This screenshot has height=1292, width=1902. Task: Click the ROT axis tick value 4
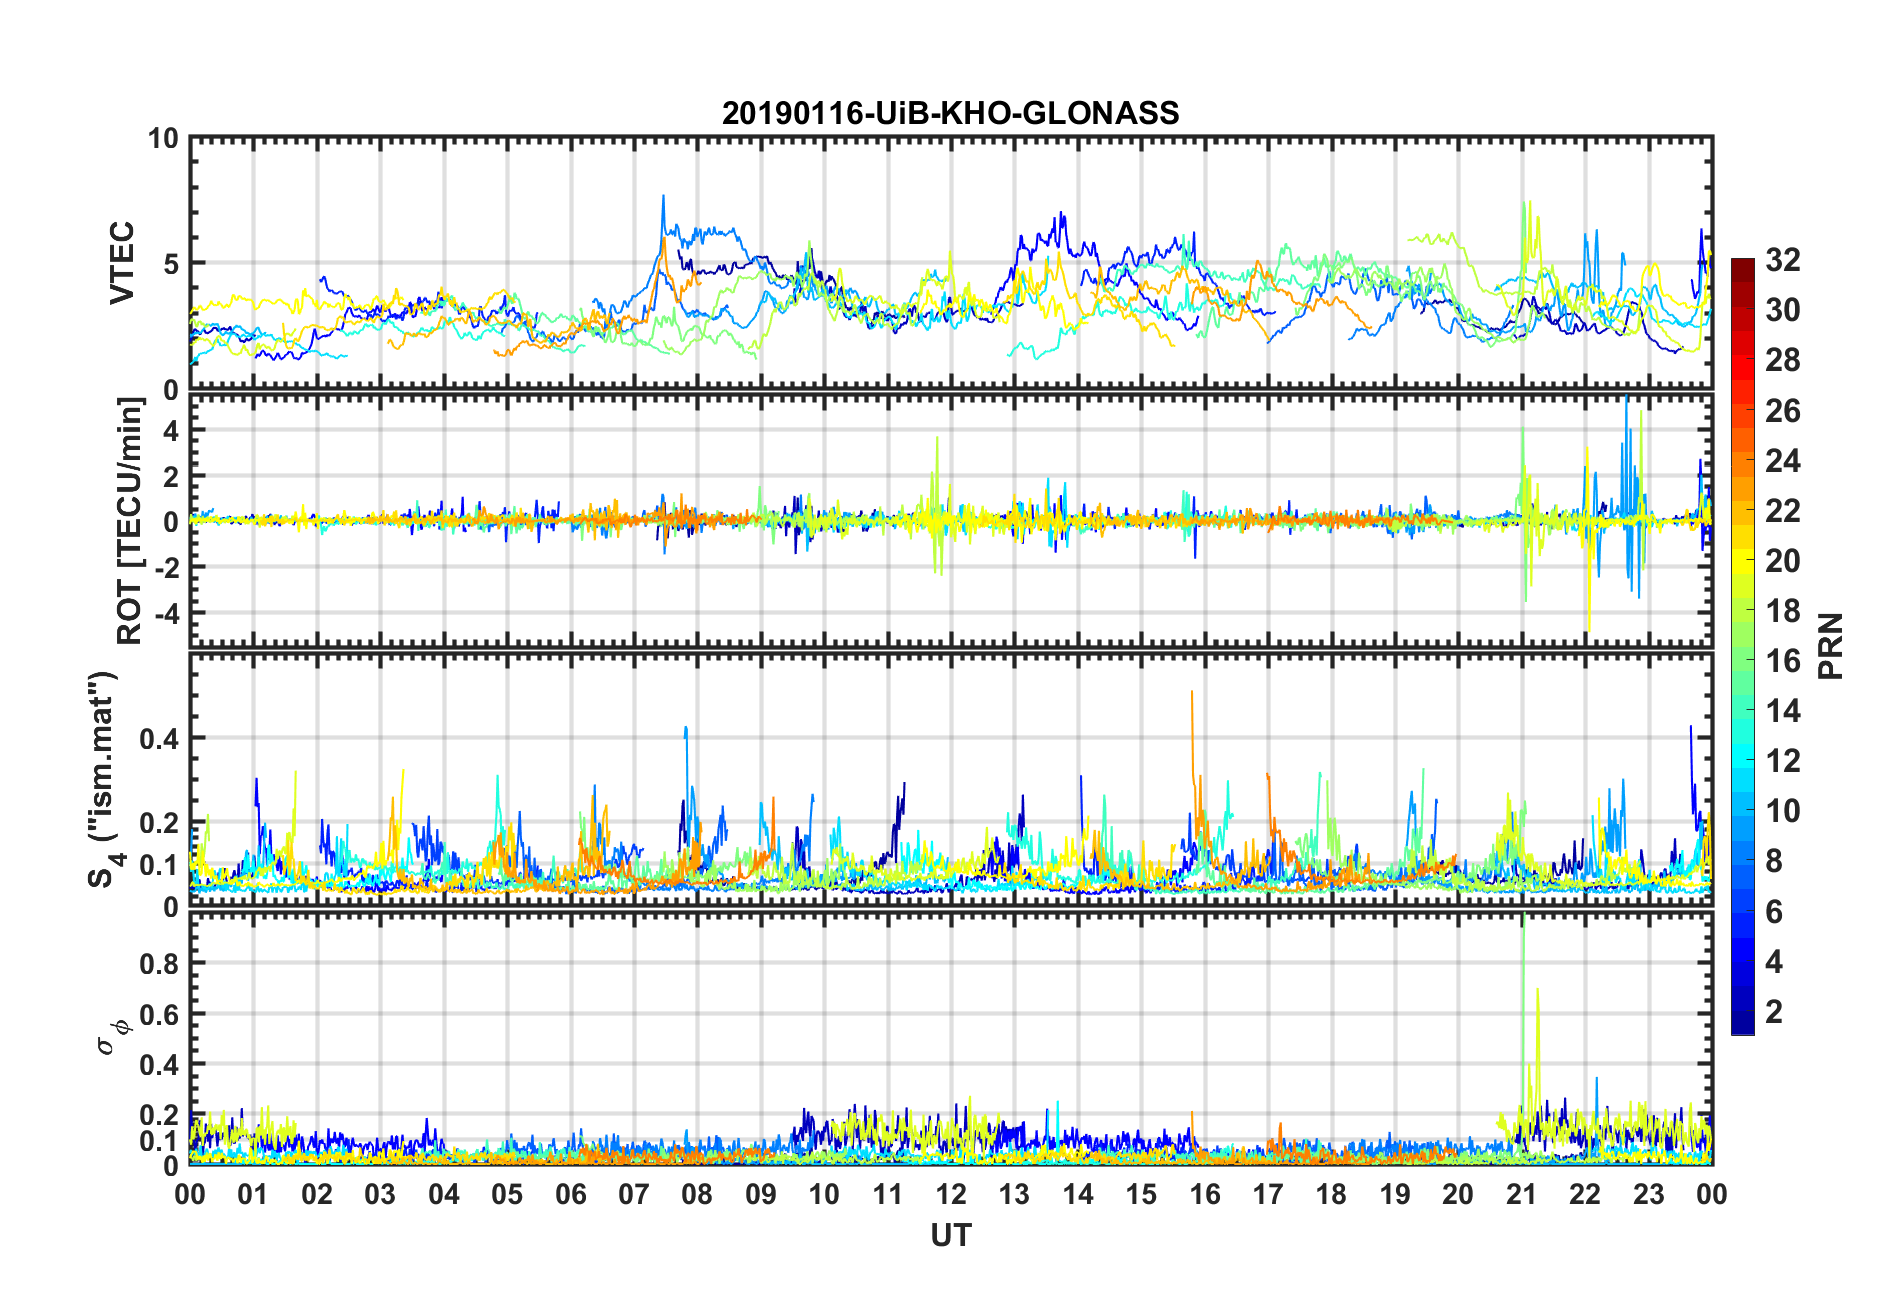coord(171,430)
